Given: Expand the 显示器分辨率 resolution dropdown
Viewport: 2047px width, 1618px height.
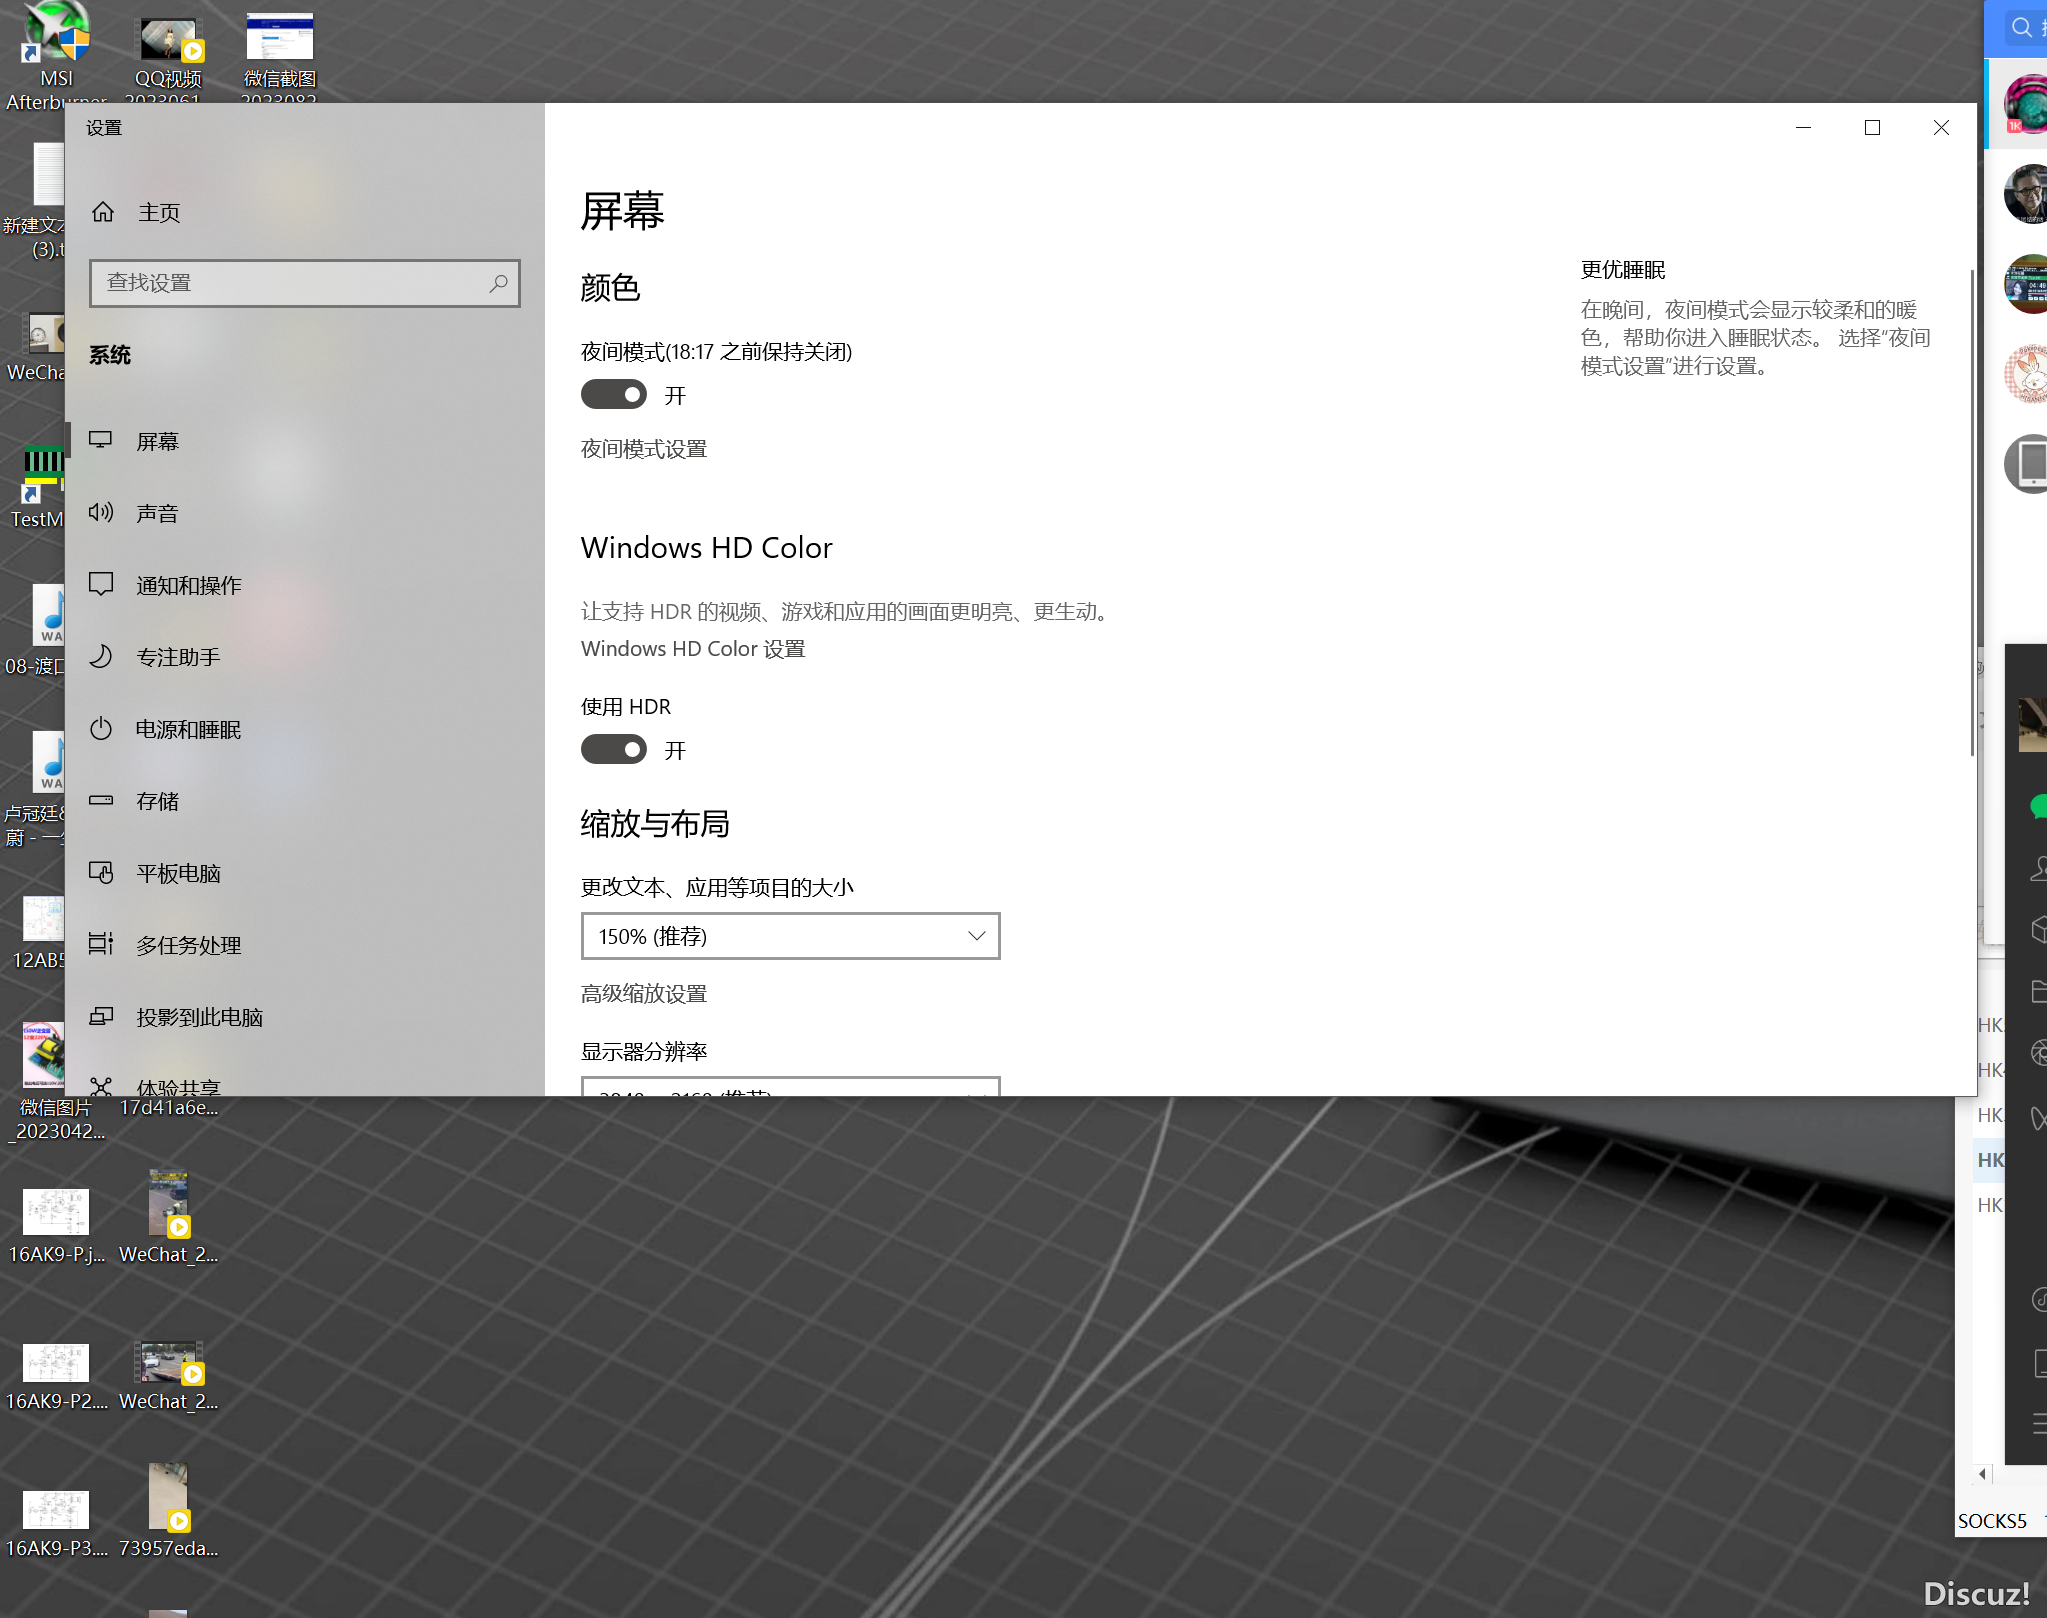Looking at the screenshot, I should (791, 1086).
